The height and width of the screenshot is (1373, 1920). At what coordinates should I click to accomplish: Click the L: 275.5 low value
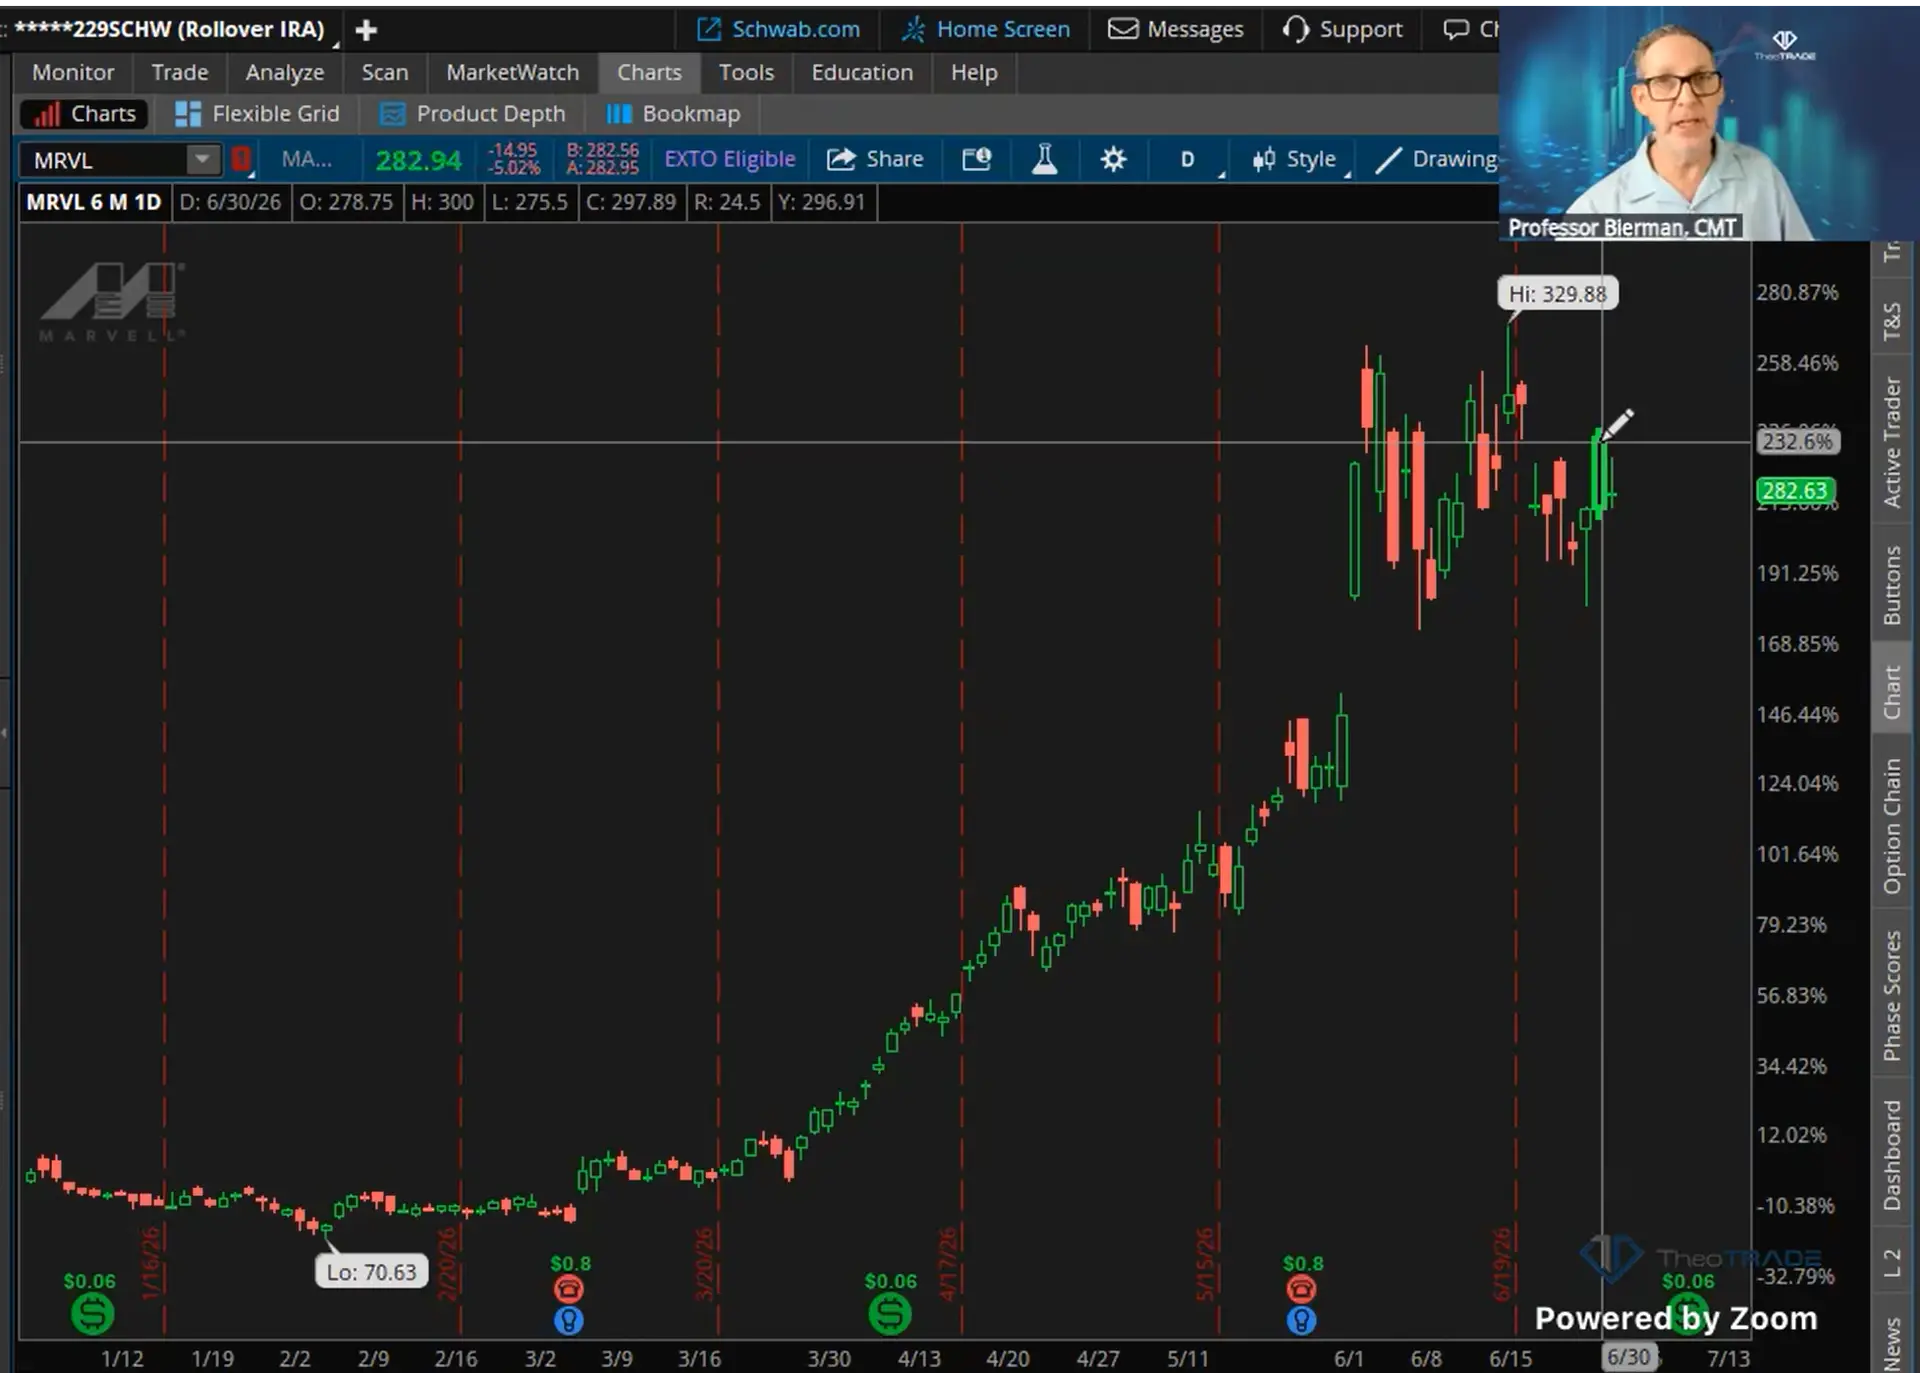pyautogui.click(x=530, y=202)
